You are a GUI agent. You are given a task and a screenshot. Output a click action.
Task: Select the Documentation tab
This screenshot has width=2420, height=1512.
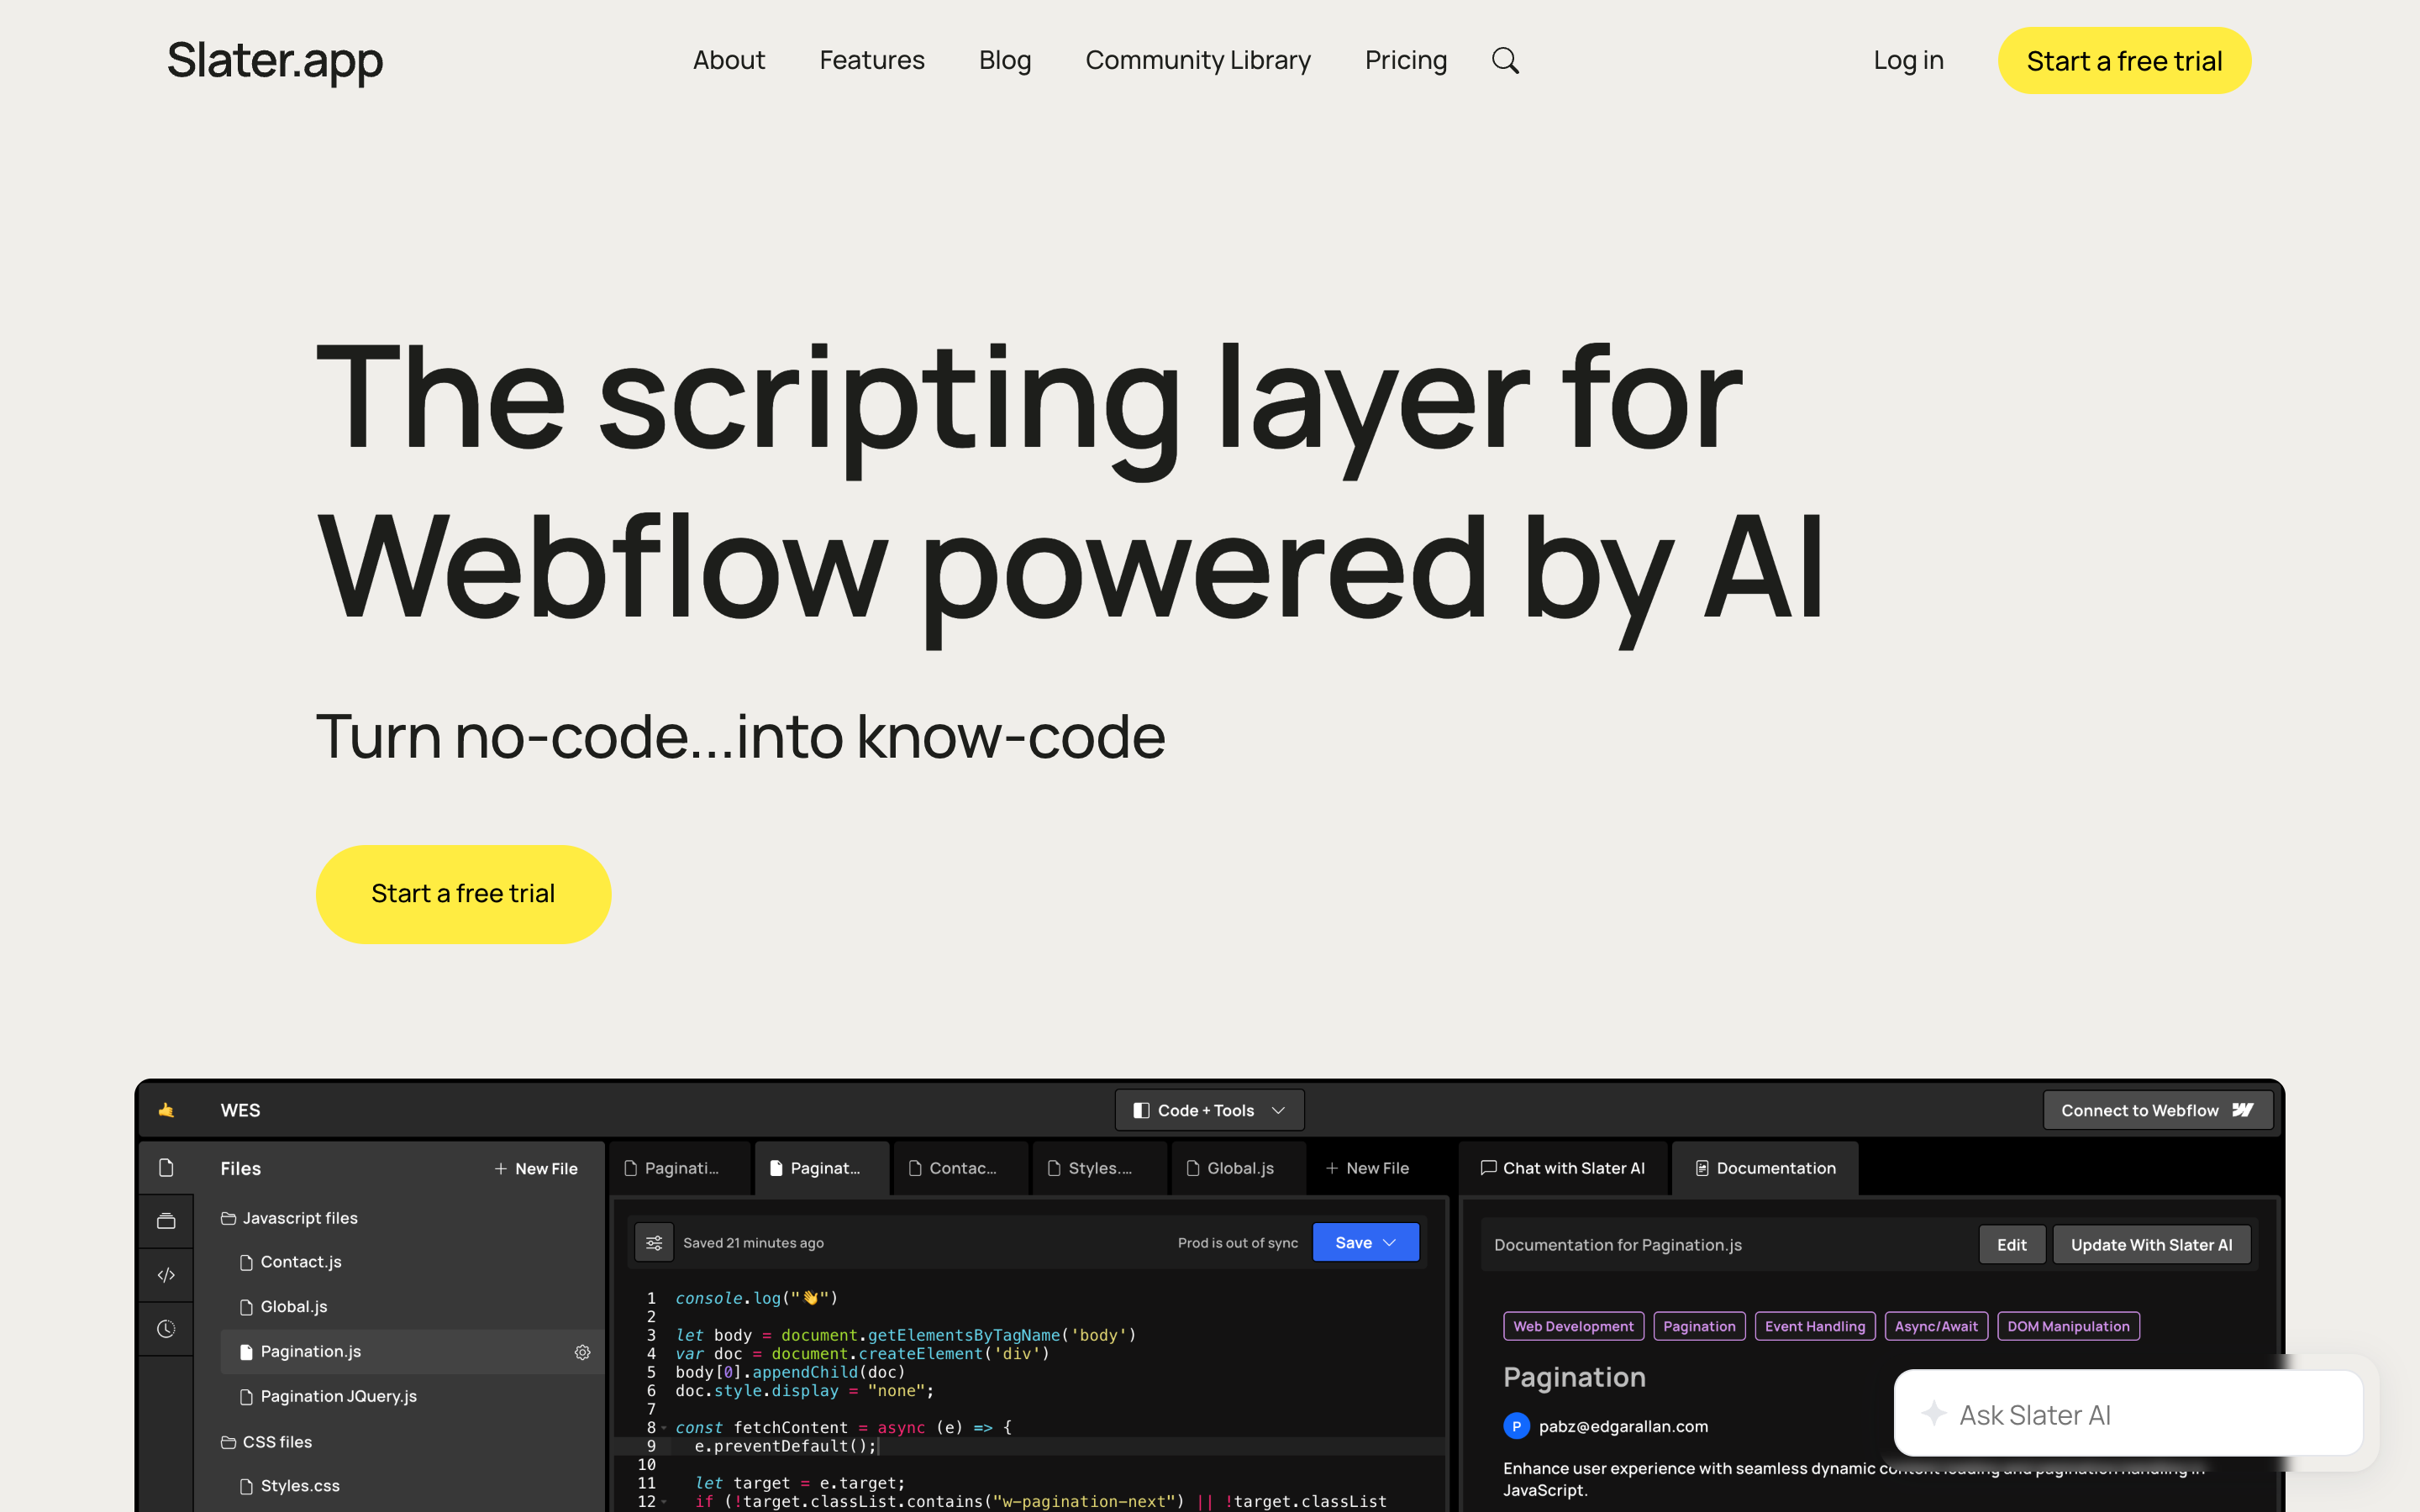click(x=1765, y=1168)
